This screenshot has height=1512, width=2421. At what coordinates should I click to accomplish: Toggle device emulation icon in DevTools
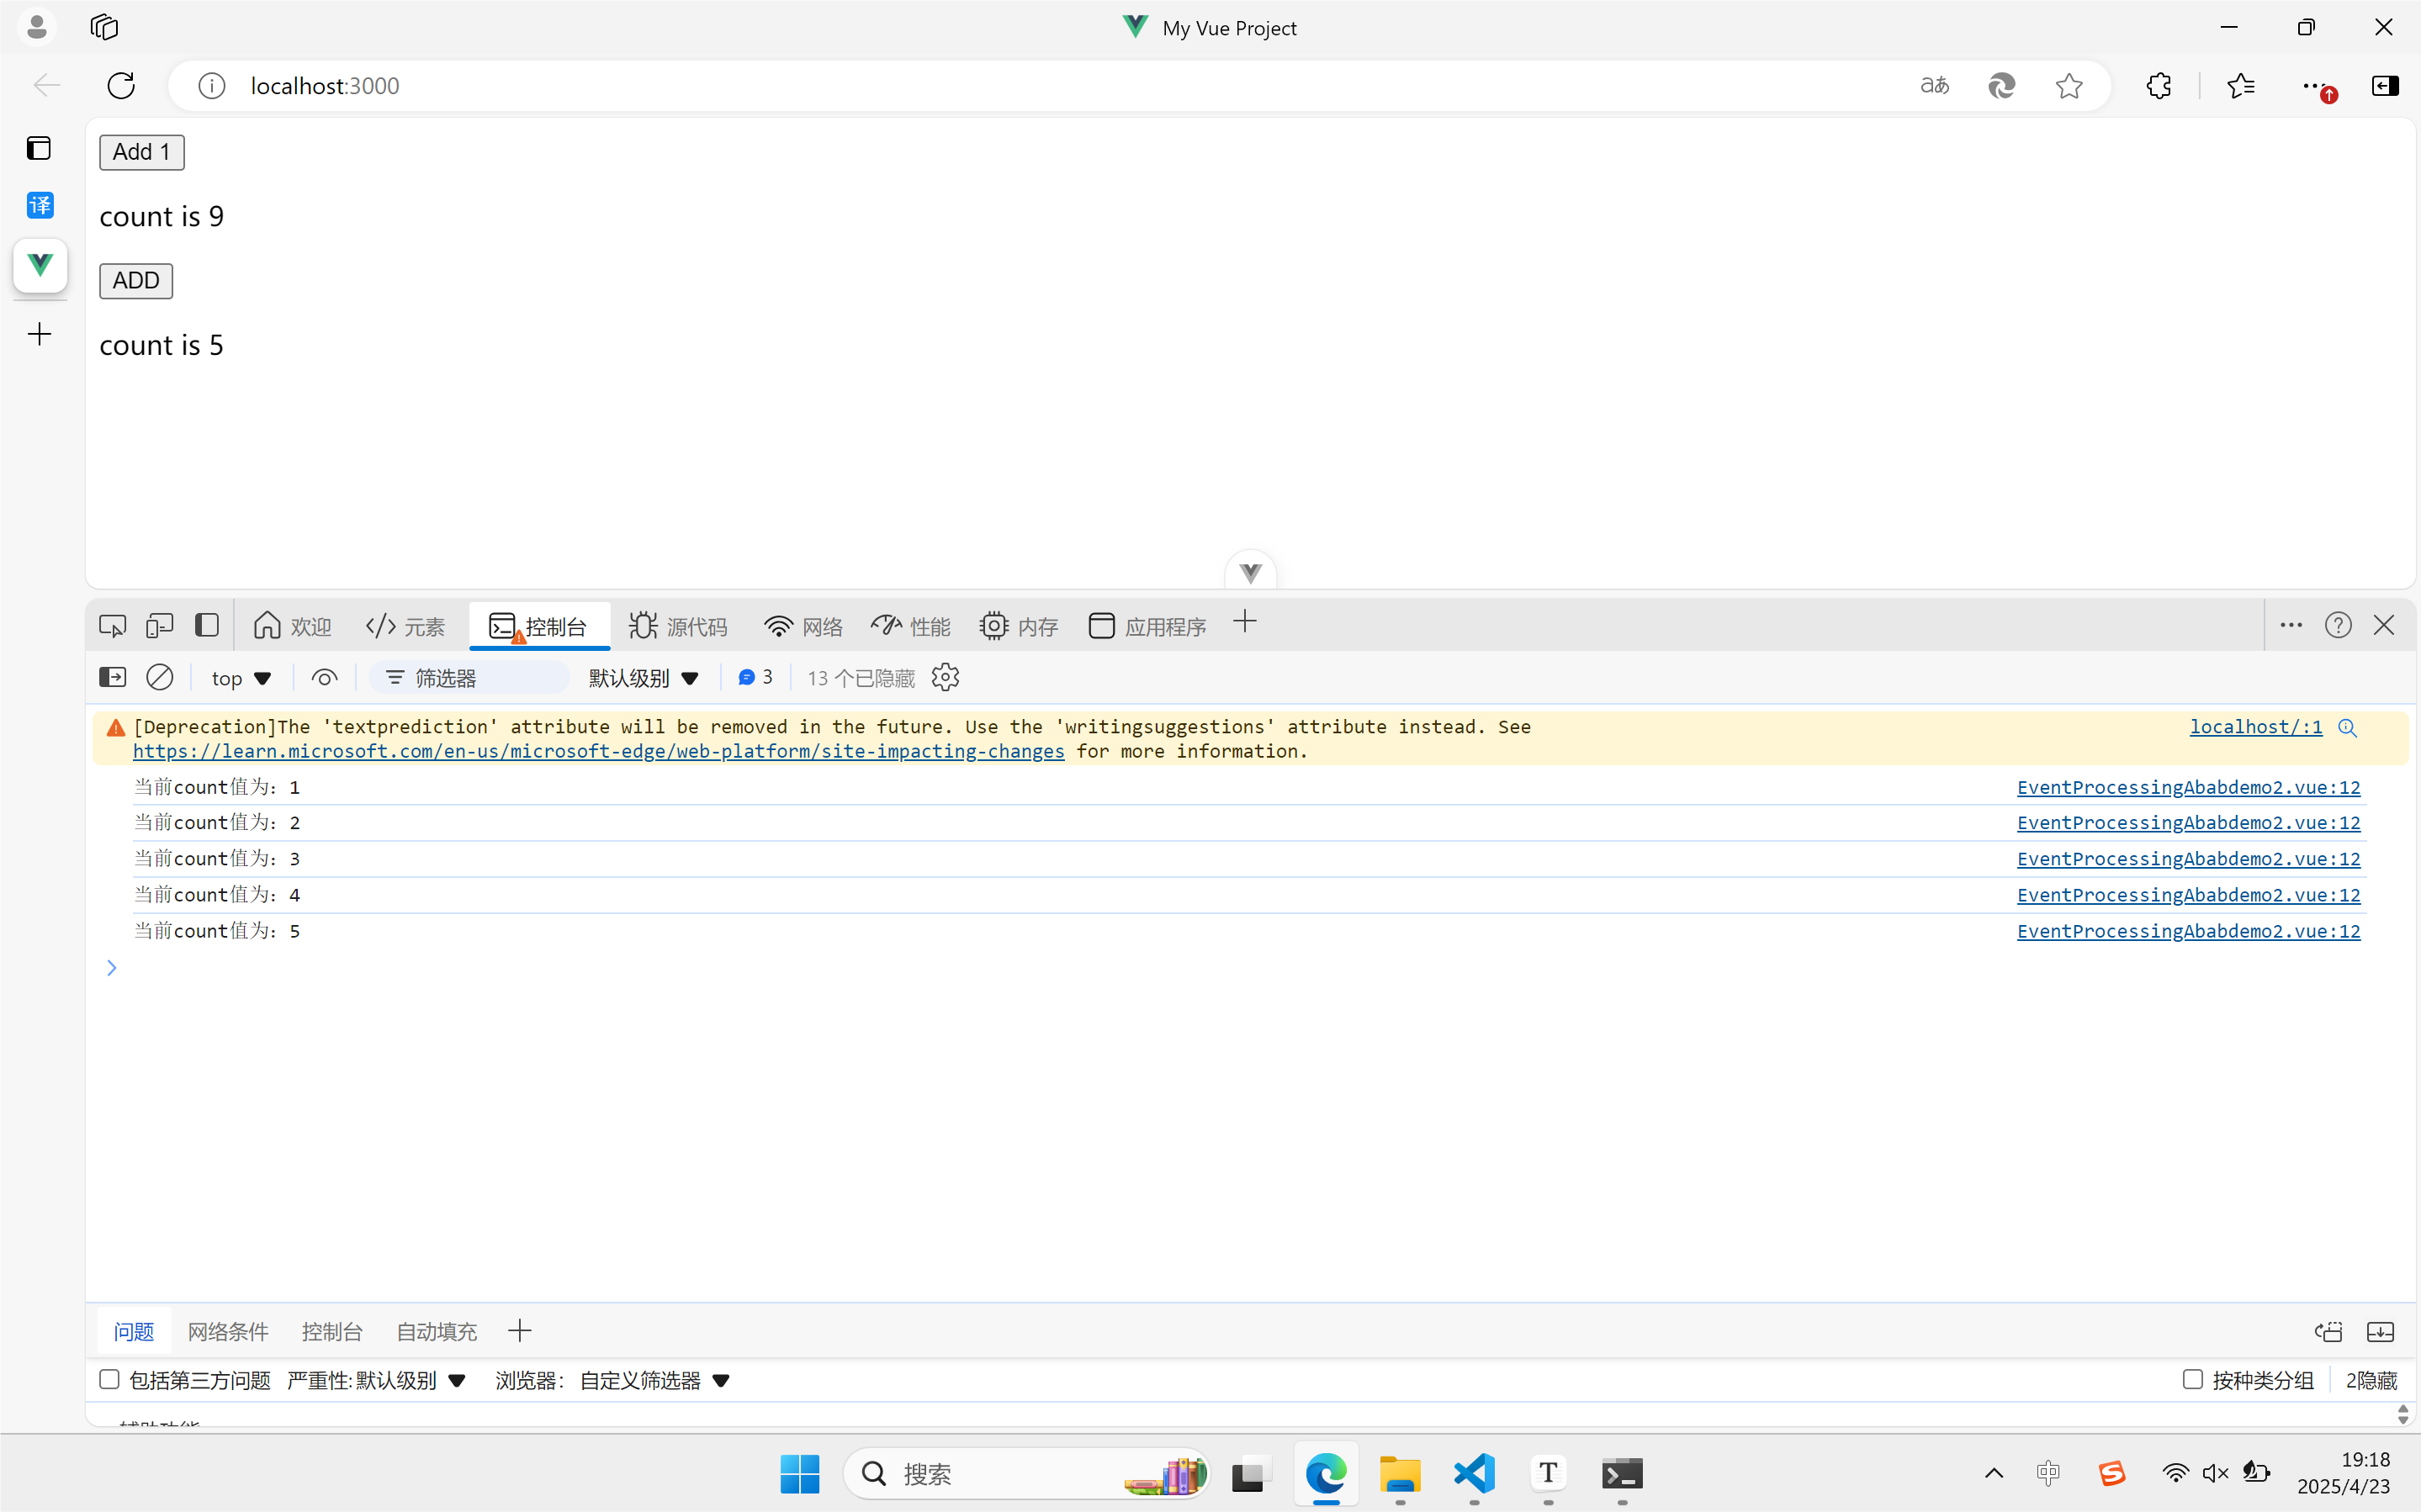point(160,626)
